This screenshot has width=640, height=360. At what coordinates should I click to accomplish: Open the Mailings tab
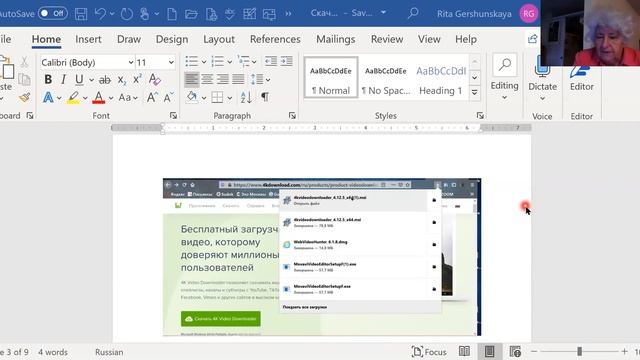point(336,39)
